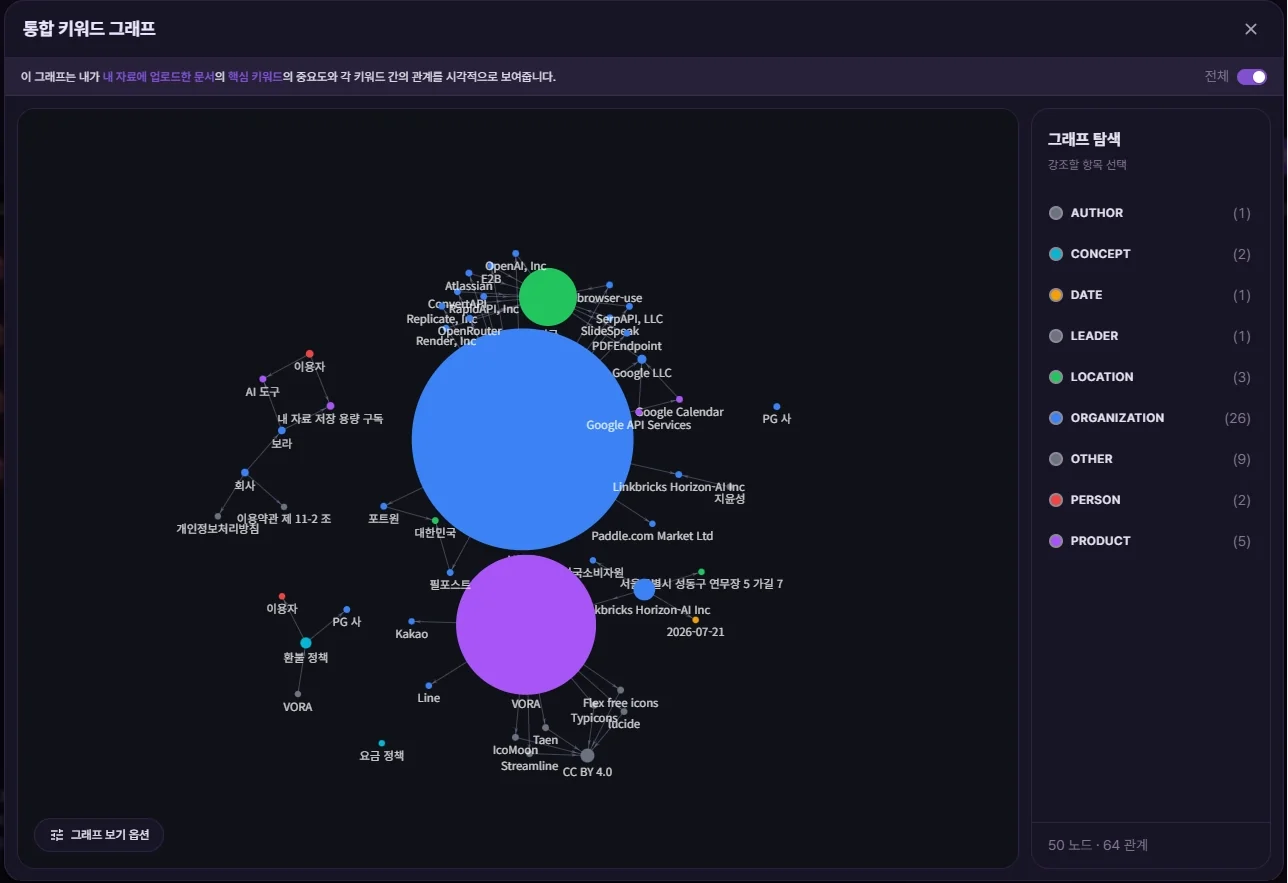Screen dimensions: 1288x883
Task: Select the 포트원 node
Action: coord(384,506)
